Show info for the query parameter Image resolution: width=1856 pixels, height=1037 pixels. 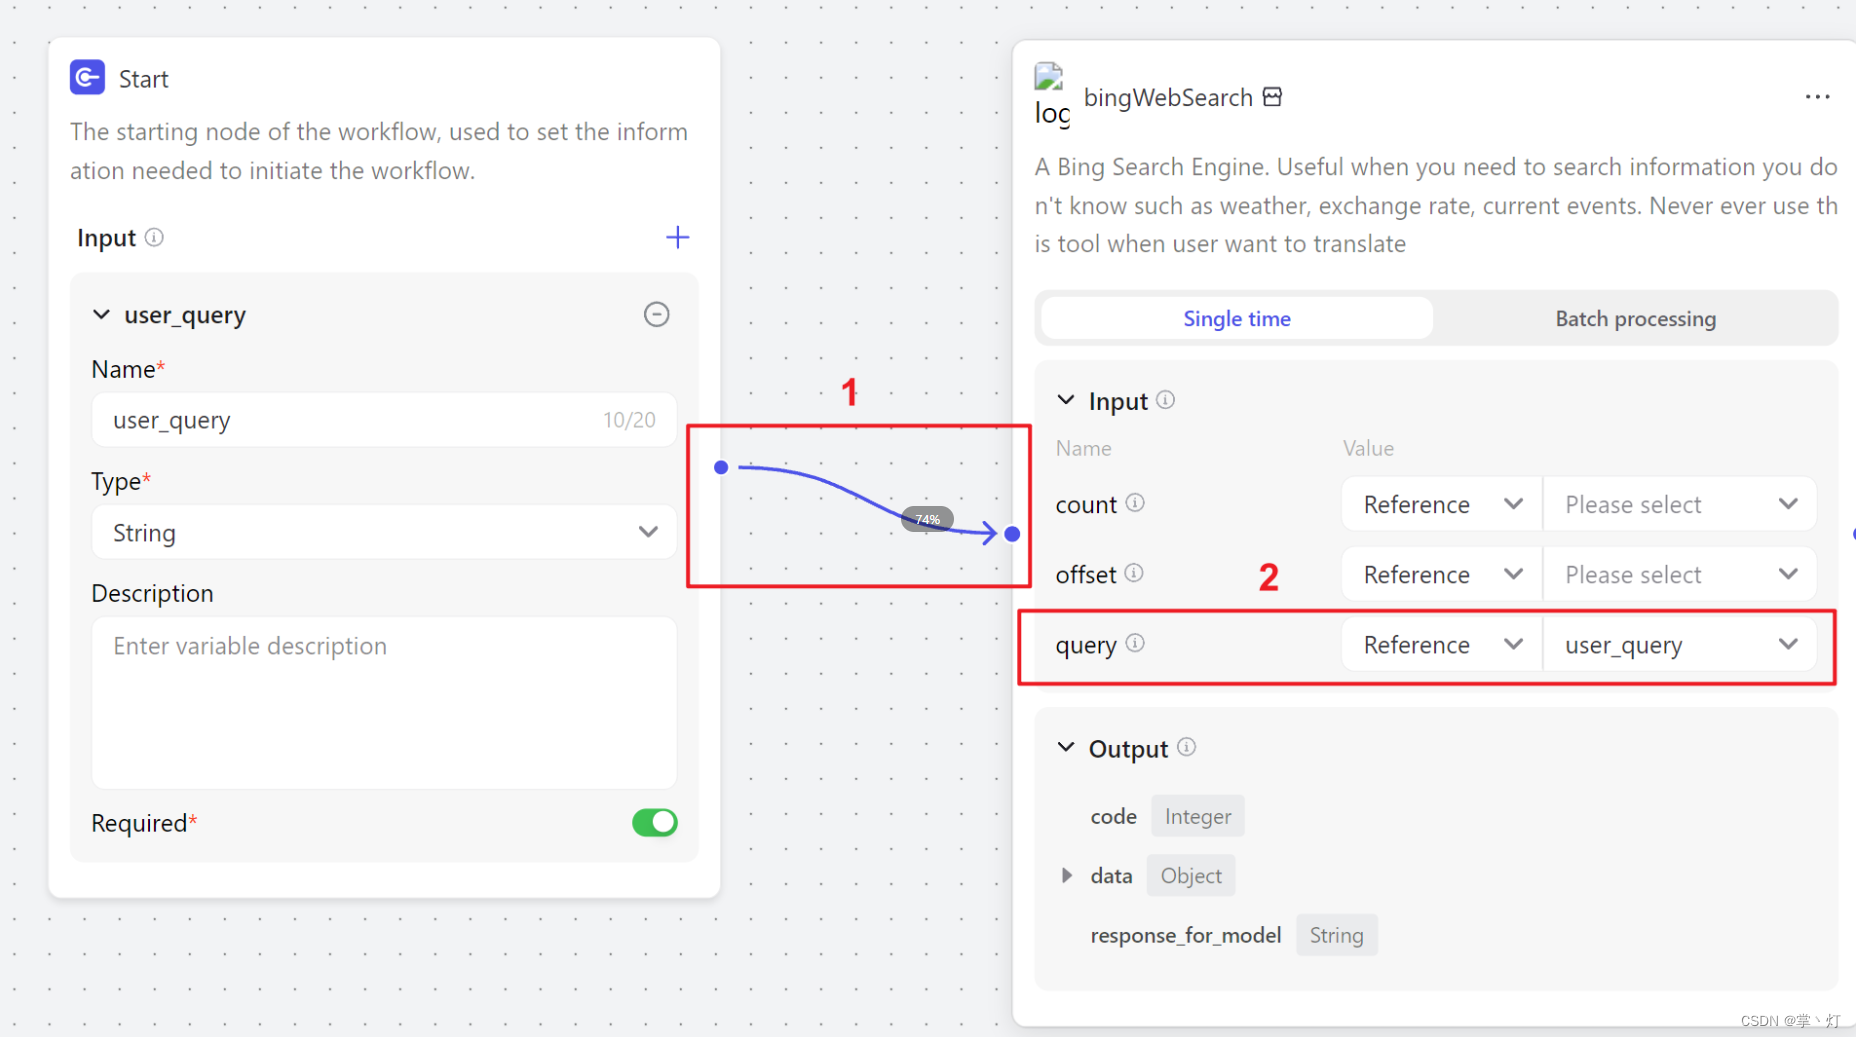coord(1135,643)
